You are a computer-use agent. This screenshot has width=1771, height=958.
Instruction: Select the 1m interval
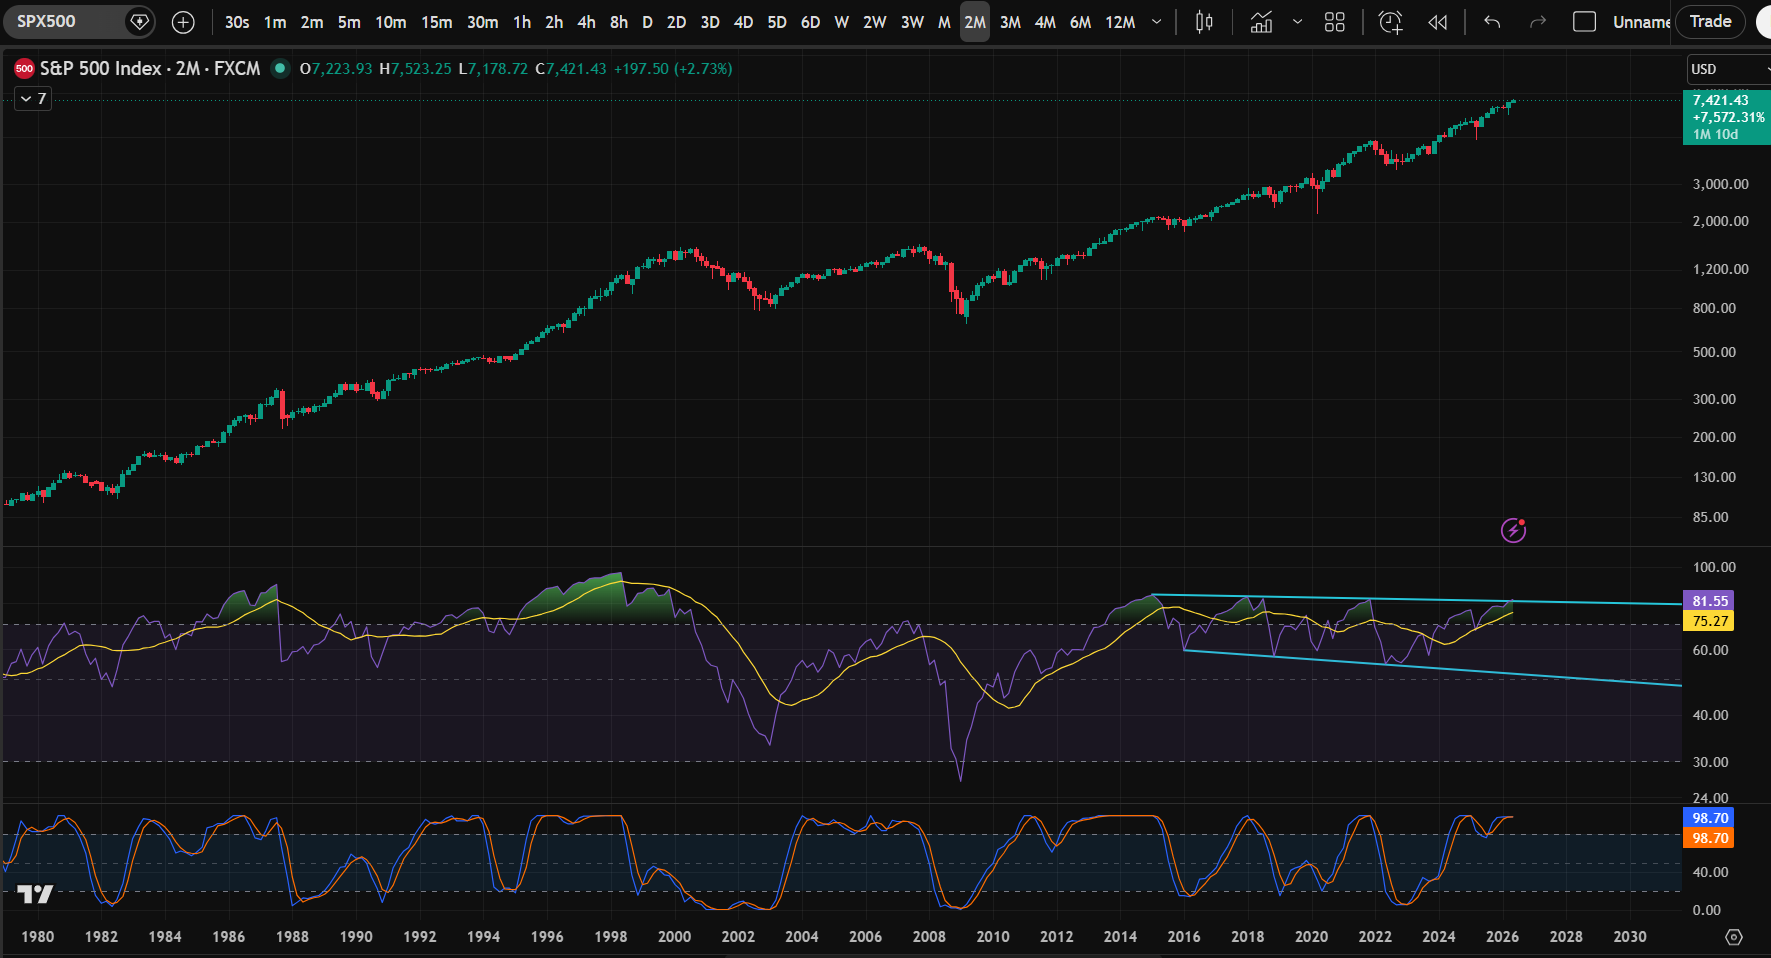(x=275, y=22)
